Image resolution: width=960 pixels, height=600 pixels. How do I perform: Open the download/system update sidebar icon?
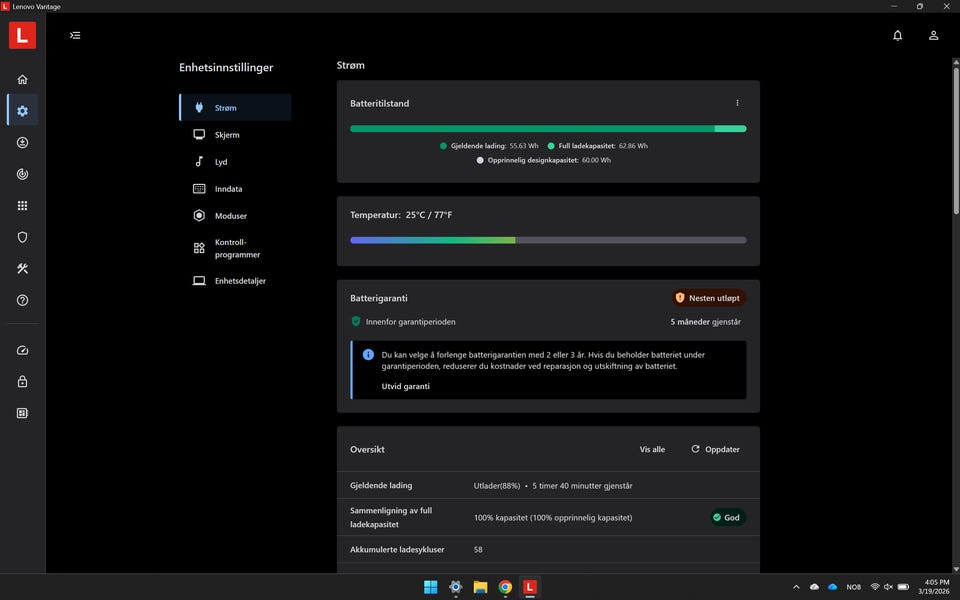22,143
